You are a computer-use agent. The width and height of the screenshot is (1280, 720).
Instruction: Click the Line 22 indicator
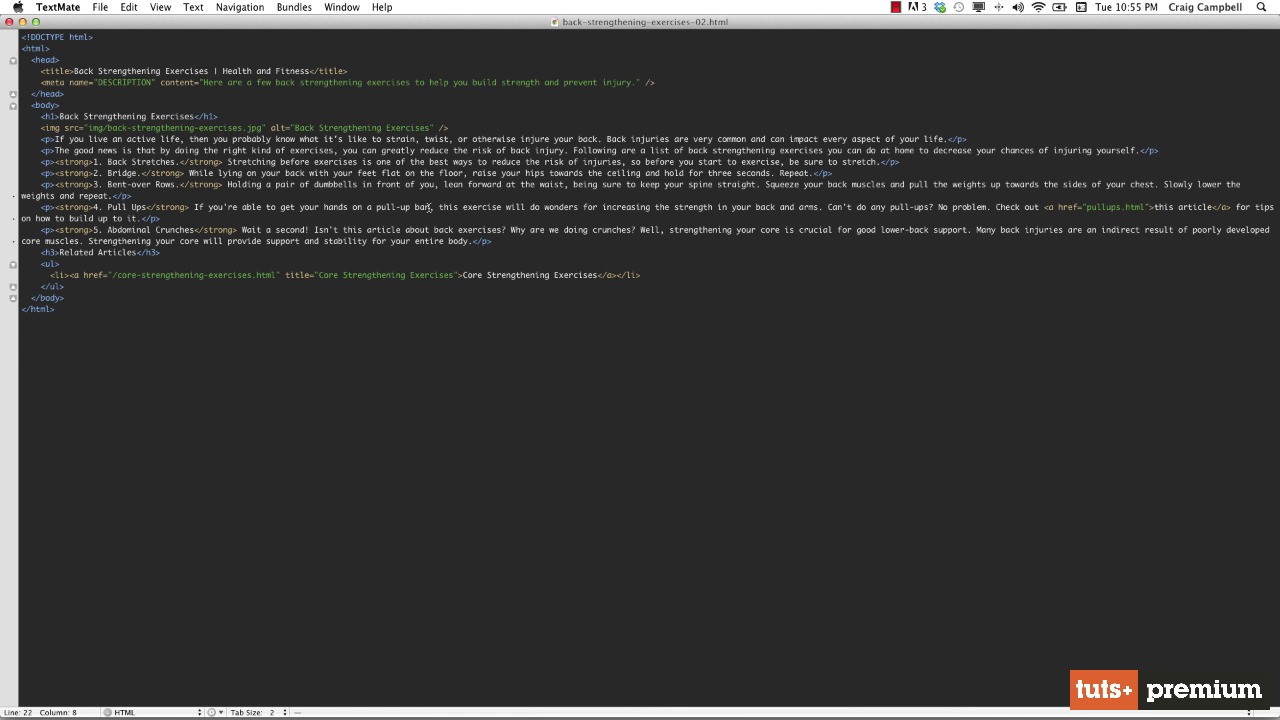tap(18, 712)
